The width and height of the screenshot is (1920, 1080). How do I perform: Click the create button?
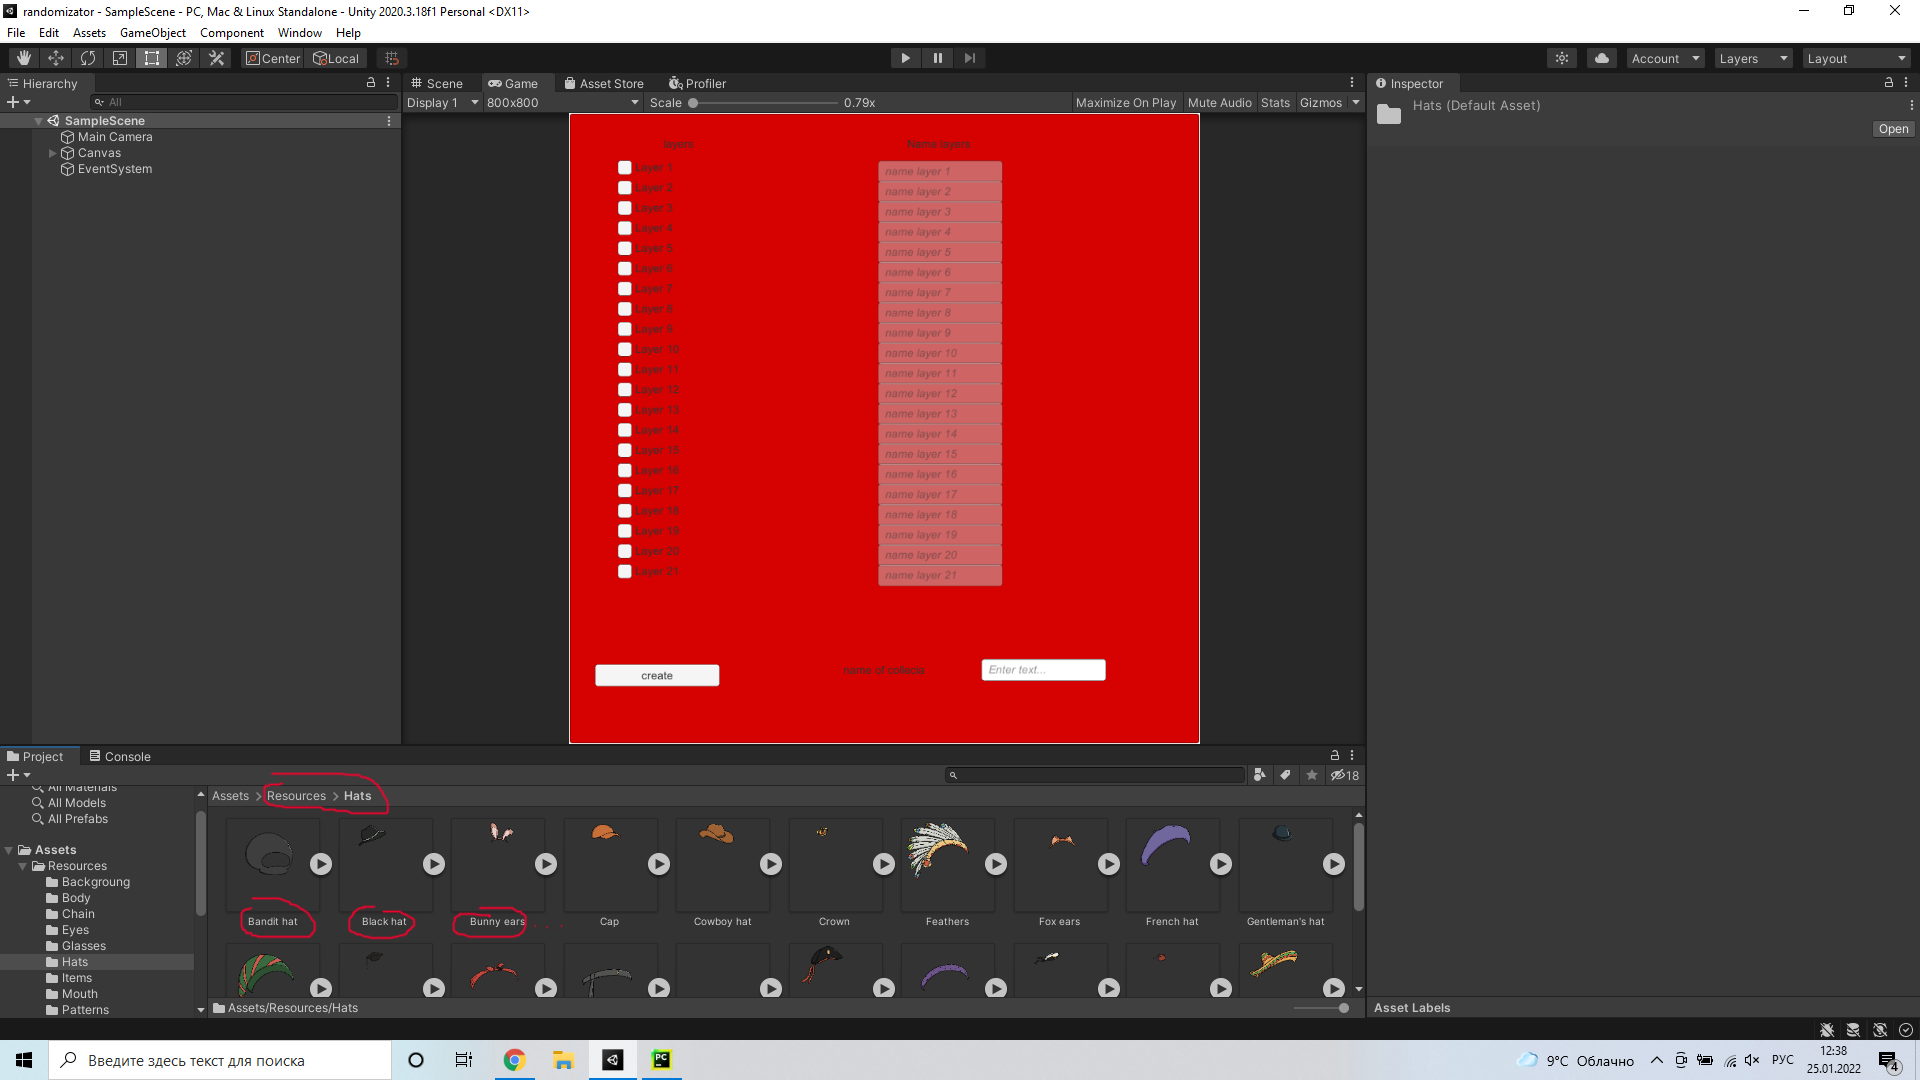(x=656, y=675)
